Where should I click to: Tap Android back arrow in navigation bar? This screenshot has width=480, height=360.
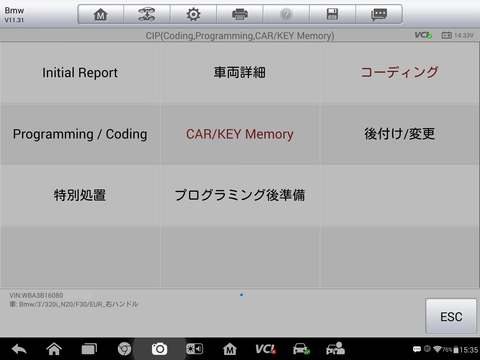tap(19, 349)
